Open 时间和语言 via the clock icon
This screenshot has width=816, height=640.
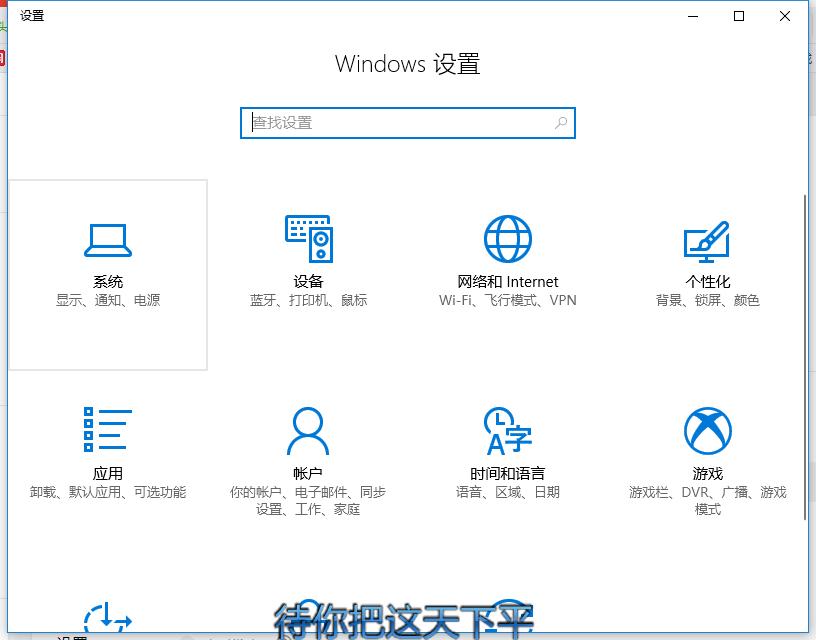pos(507,430)
